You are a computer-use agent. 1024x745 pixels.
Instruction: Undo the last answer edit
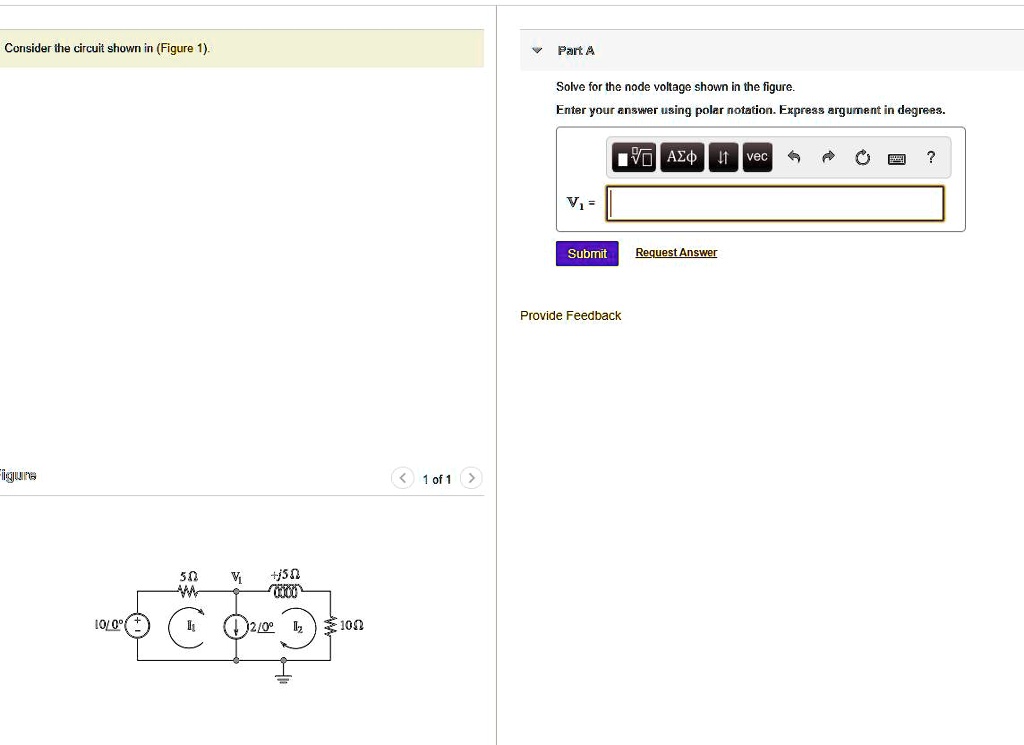pos(793,157)
